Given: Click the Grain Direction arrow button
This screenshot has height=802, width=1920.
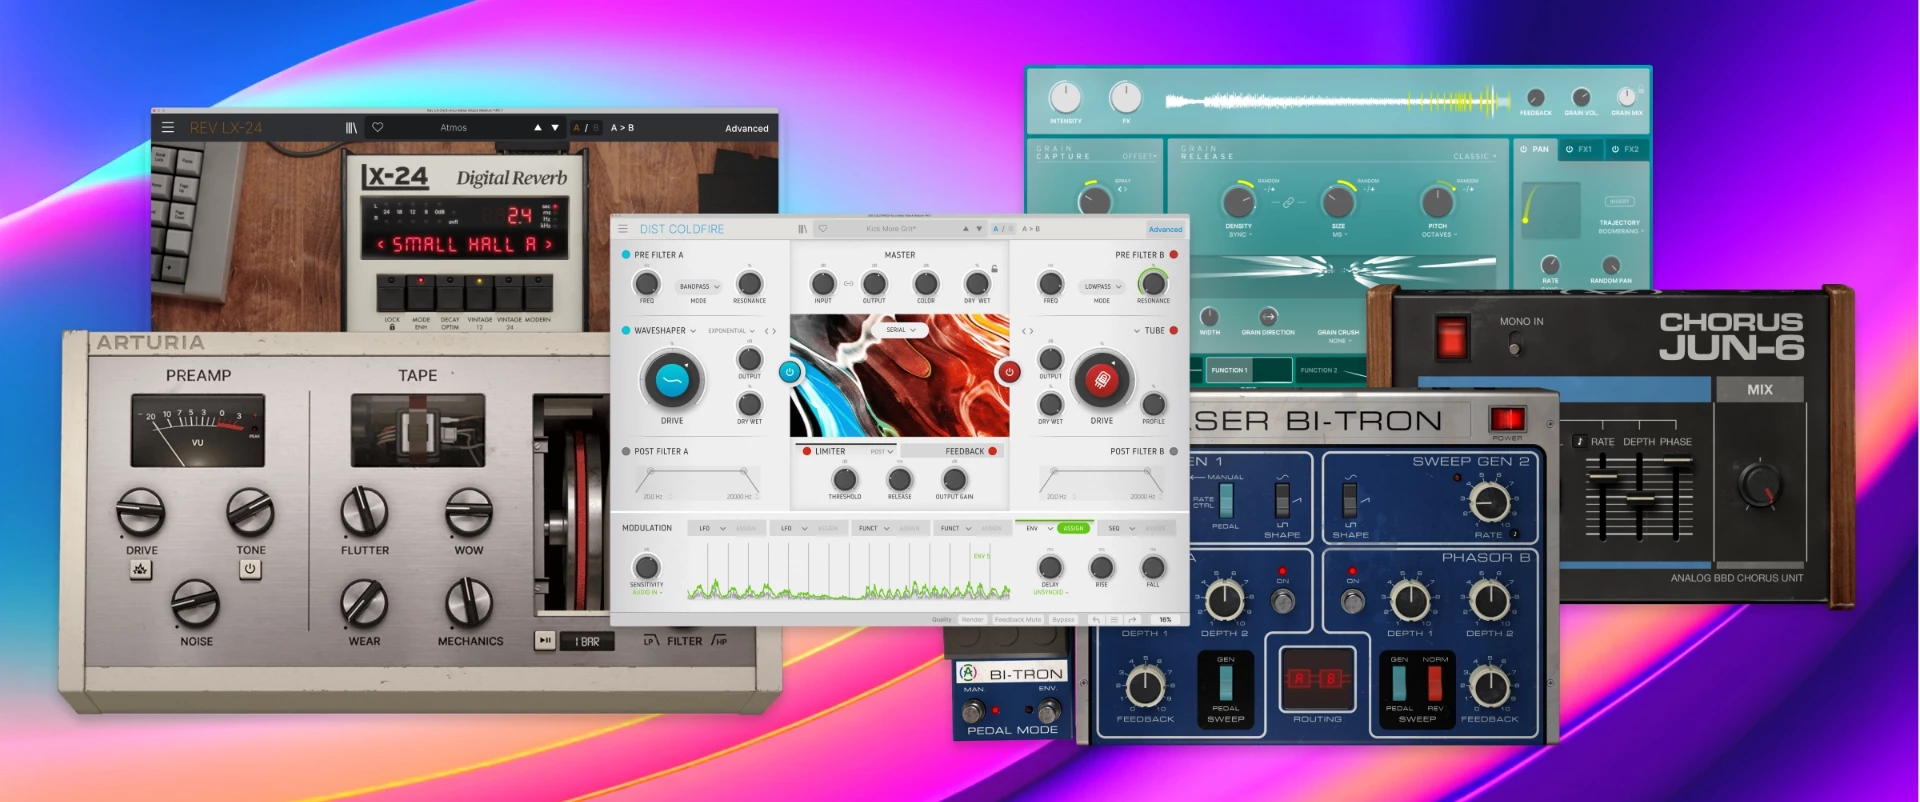Looking at the screenshot, I should click(1268, 316).
